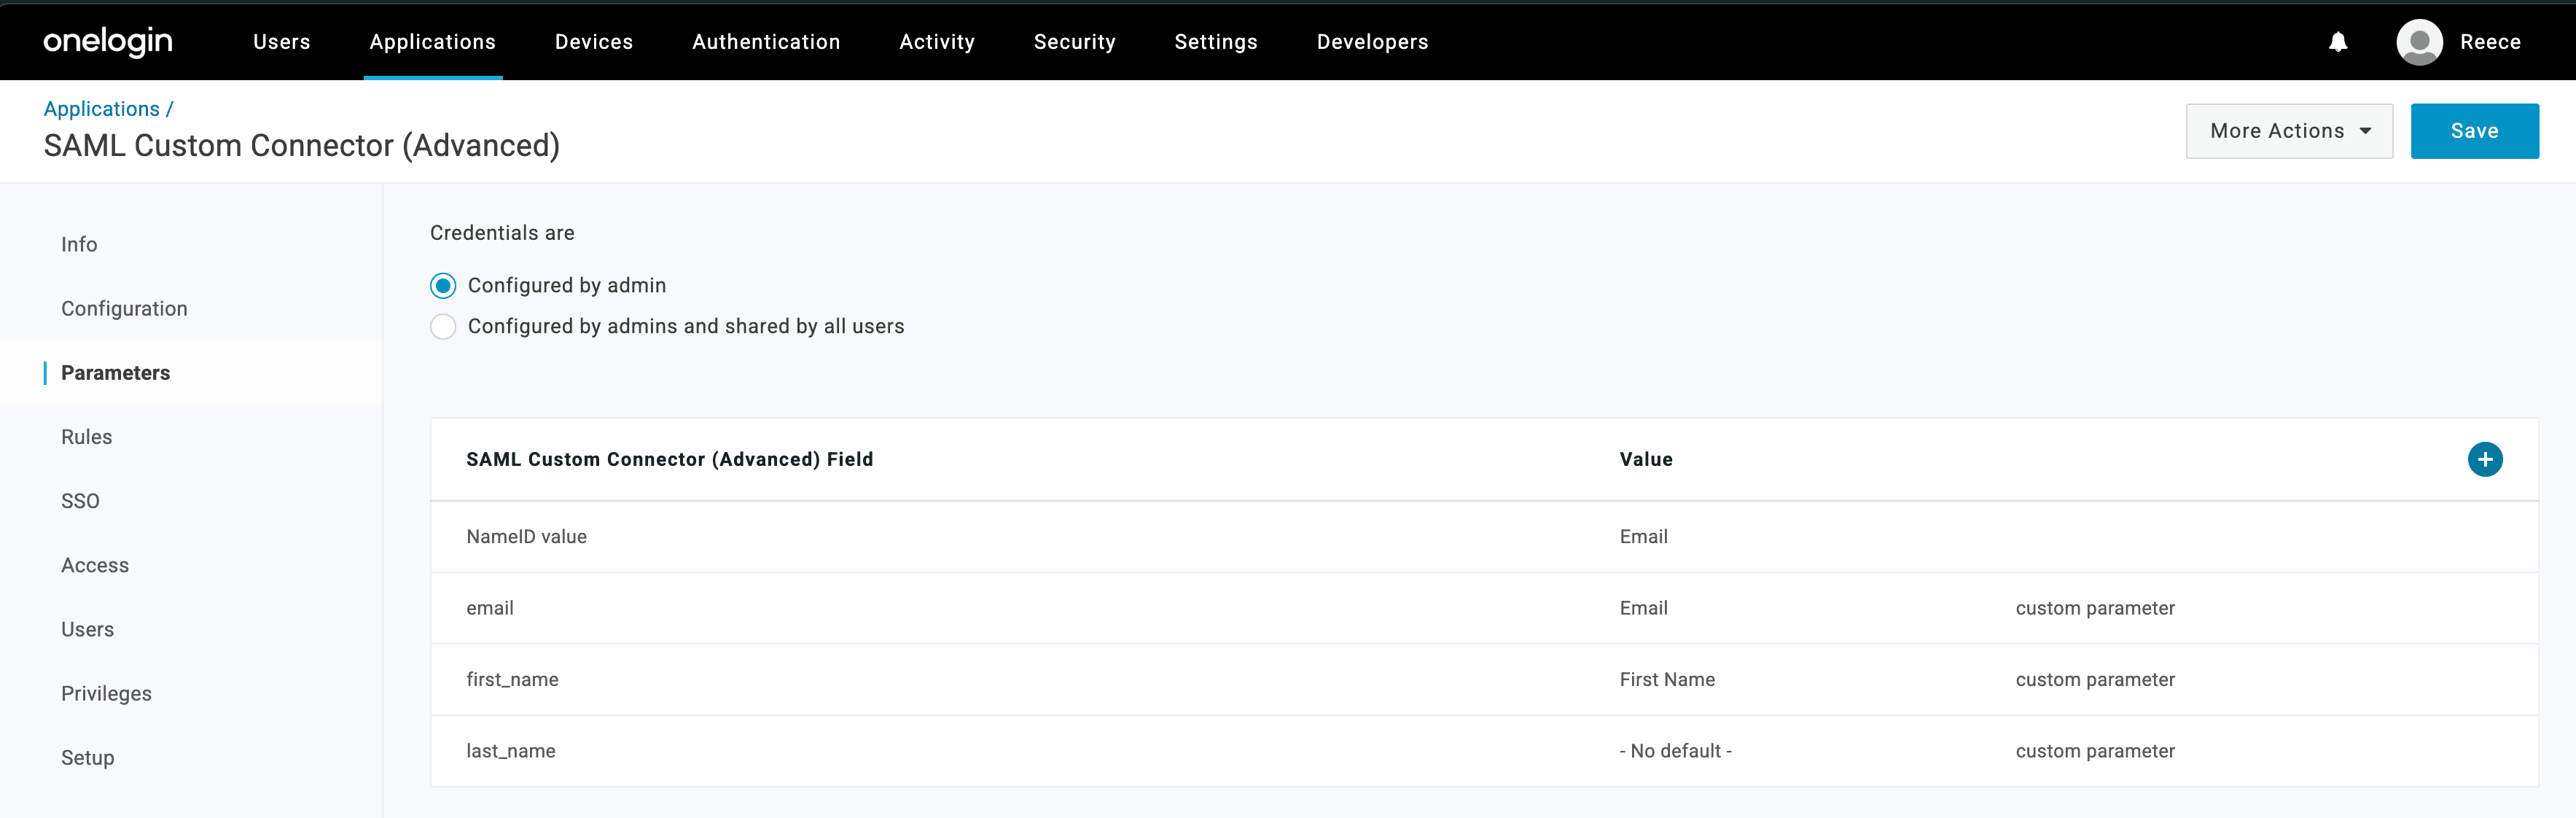Screen dimensions: 2576x818
Task: Add a parameter with the plus icon
Action: (2484, 459)
